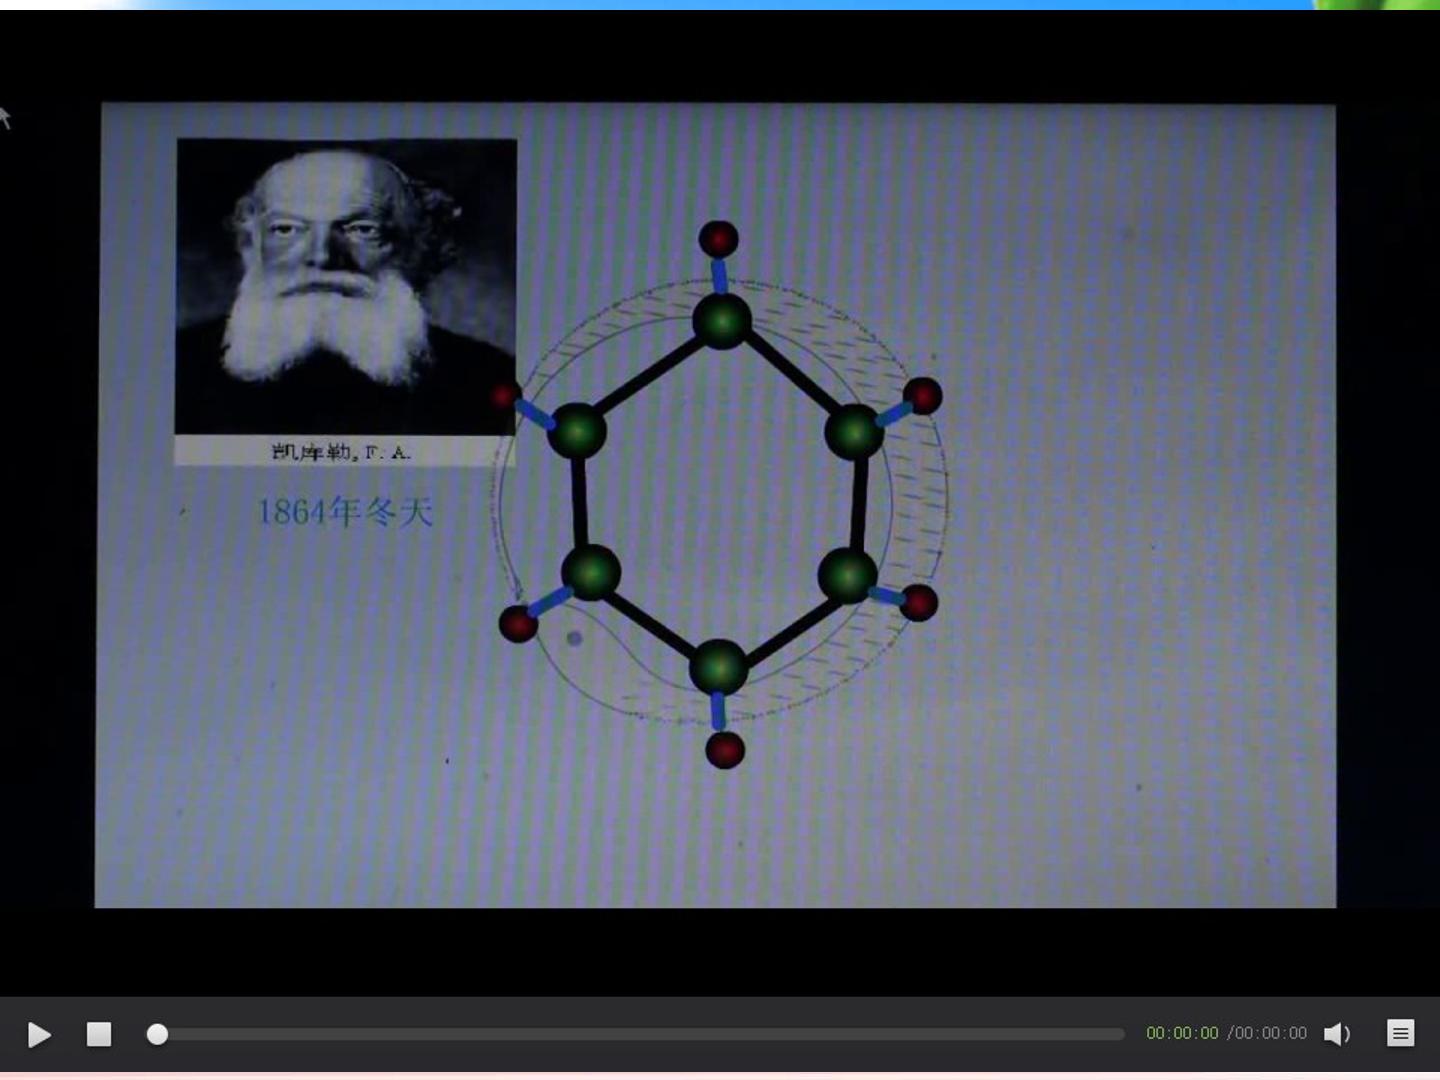The height and width of the screenshot is (1080, 1440).
Task: Click the portrait name caption "凯库勒, F. A."
Action: click(341, 452)
